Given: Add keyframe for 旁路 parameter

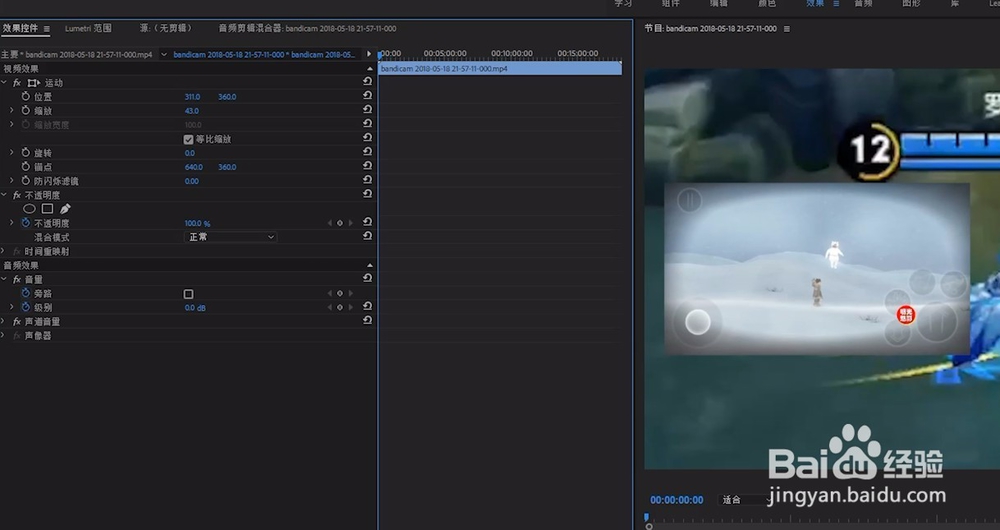Looking at the screenshot, I should tap(340, 293).
